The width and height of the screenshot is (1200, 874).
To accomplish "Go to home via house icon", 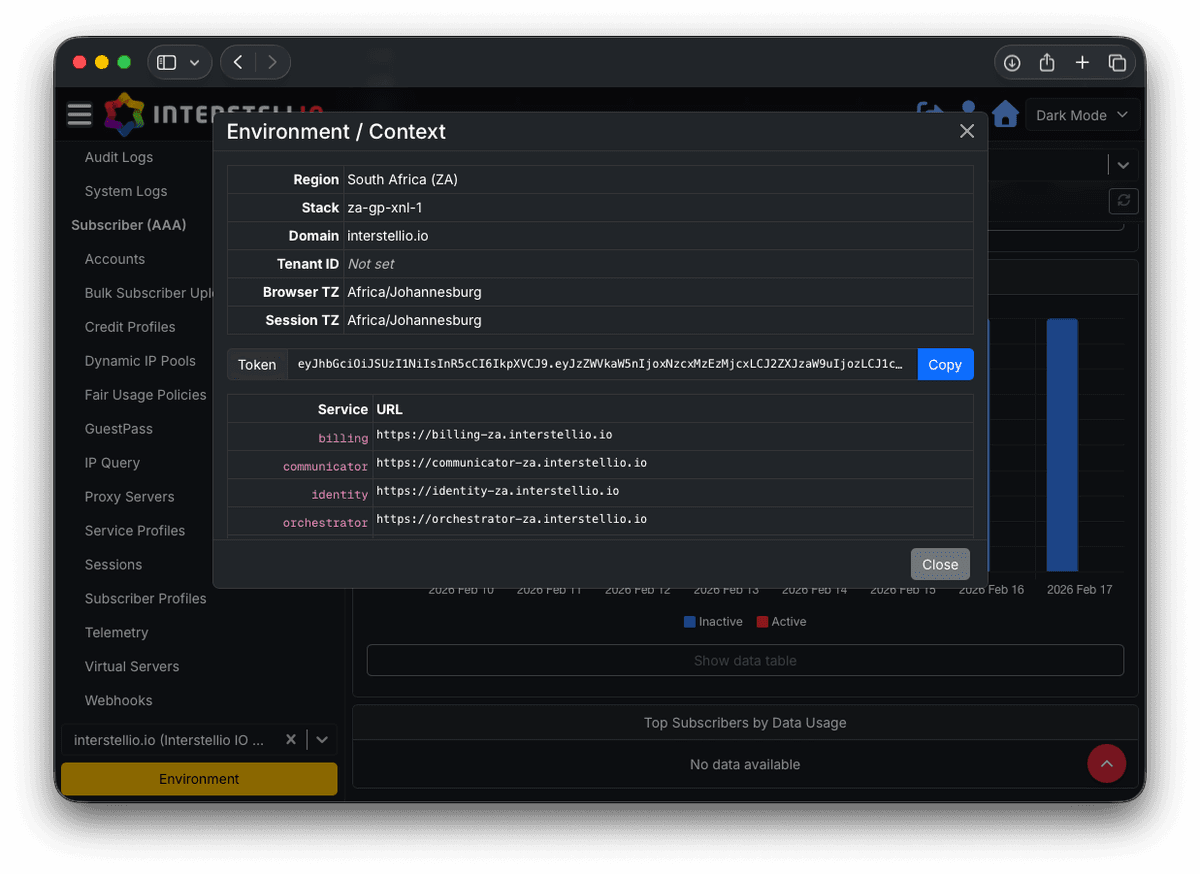I will [x=1005, y=115].
